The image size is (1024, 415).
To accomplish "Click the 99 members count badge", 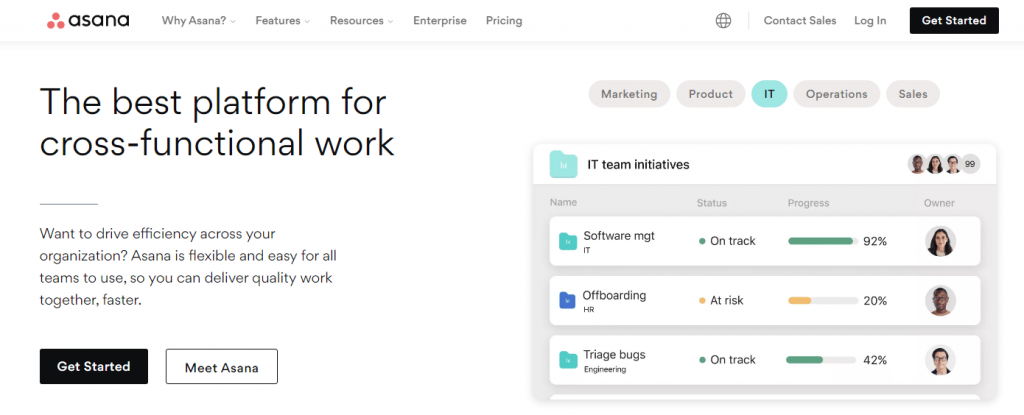I will click(x=970, y=164).
